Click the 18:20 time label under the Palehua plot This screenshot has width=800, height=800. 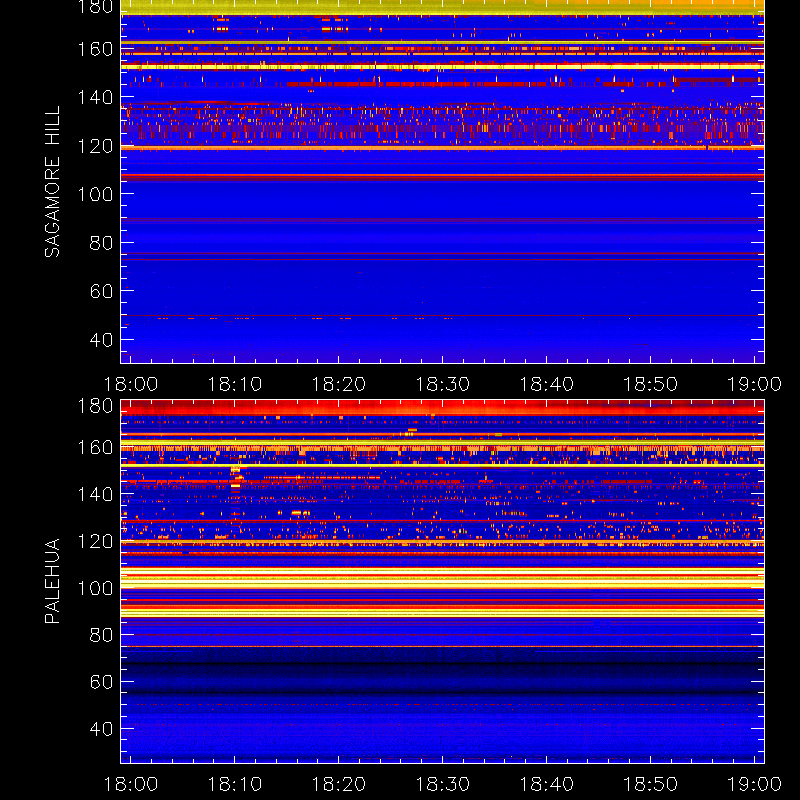tap(339, 784)
